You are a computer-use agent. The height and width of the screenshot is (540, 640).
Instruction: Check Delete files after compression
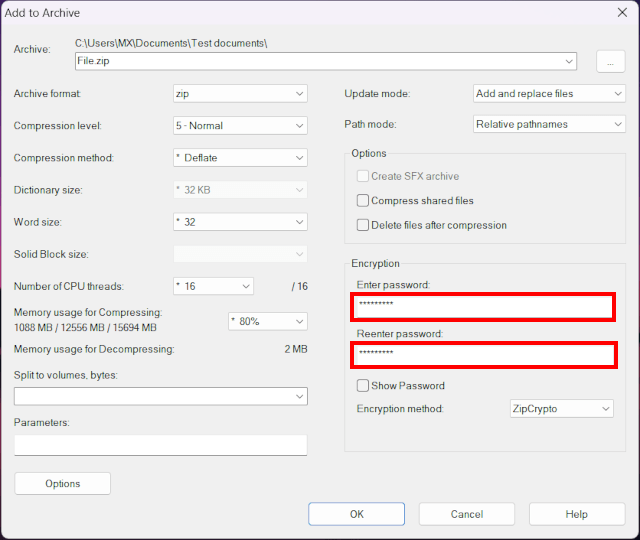click(363, 225)
